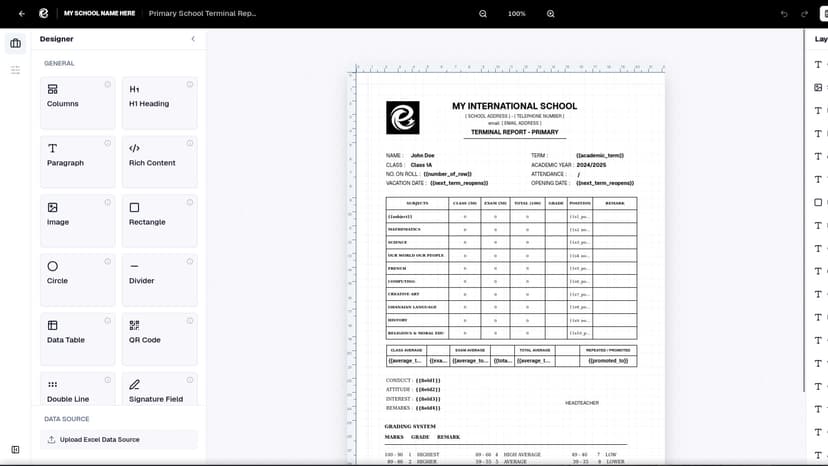Click the horizontal ruler above the page
Screen dimensions: 828x466
[x=510, y=69]
